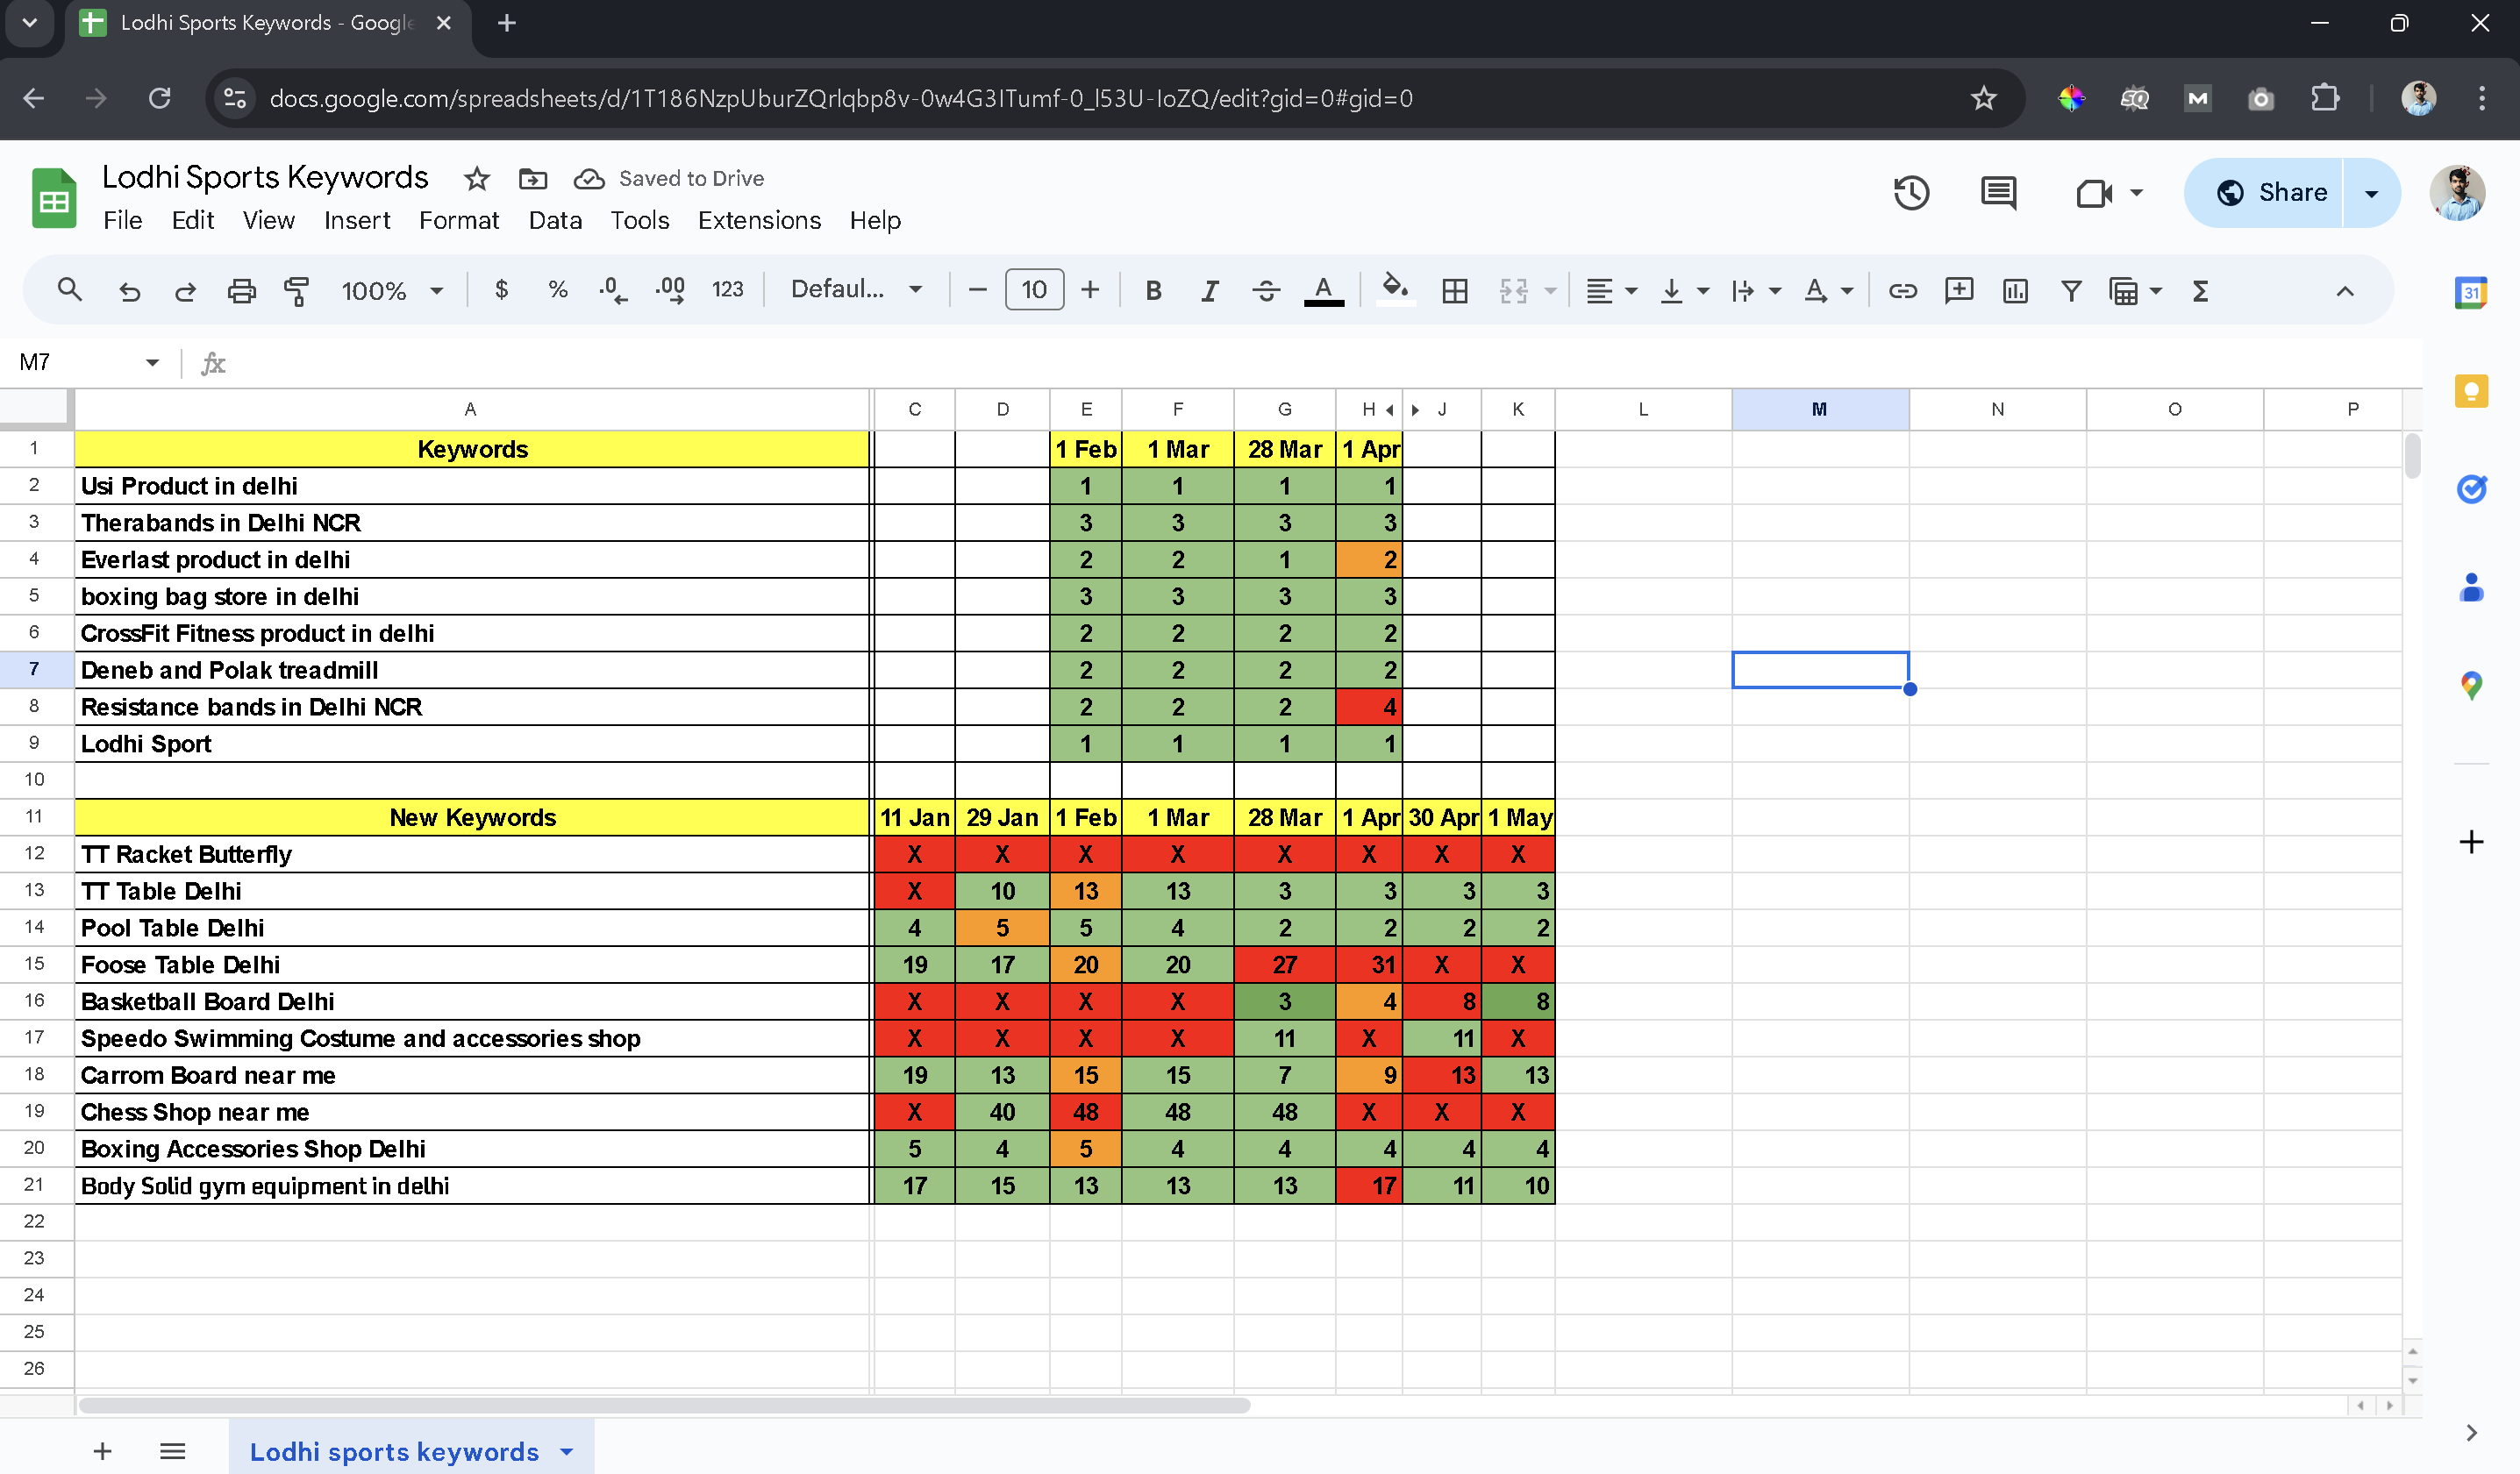Open the Extensions menu
This screenshot has height=1474, width=2520.
759,220
